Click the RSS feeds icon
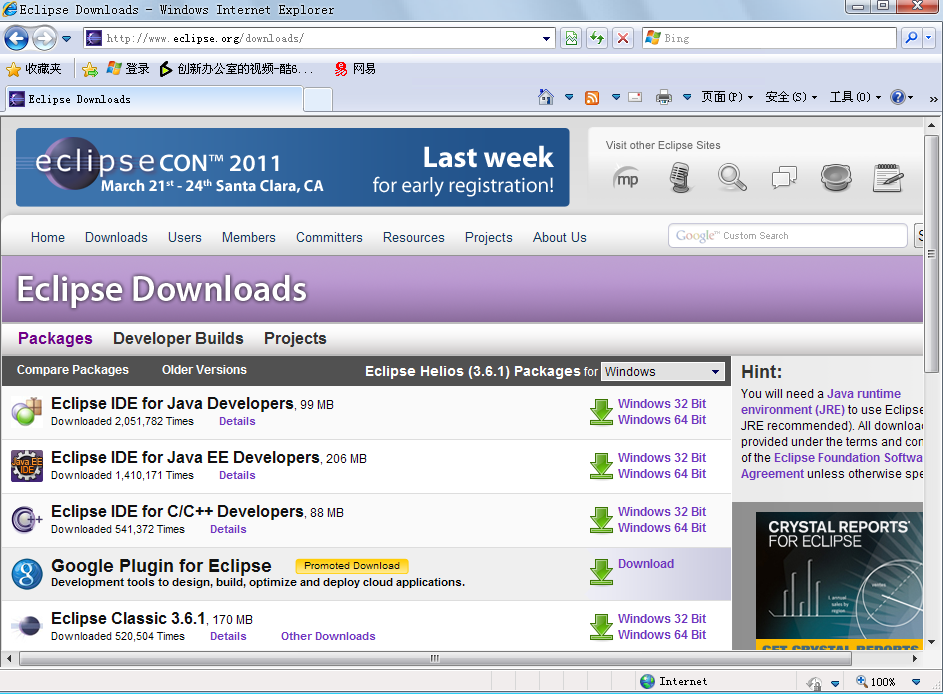The image size is (943, 694). (592, 97)
